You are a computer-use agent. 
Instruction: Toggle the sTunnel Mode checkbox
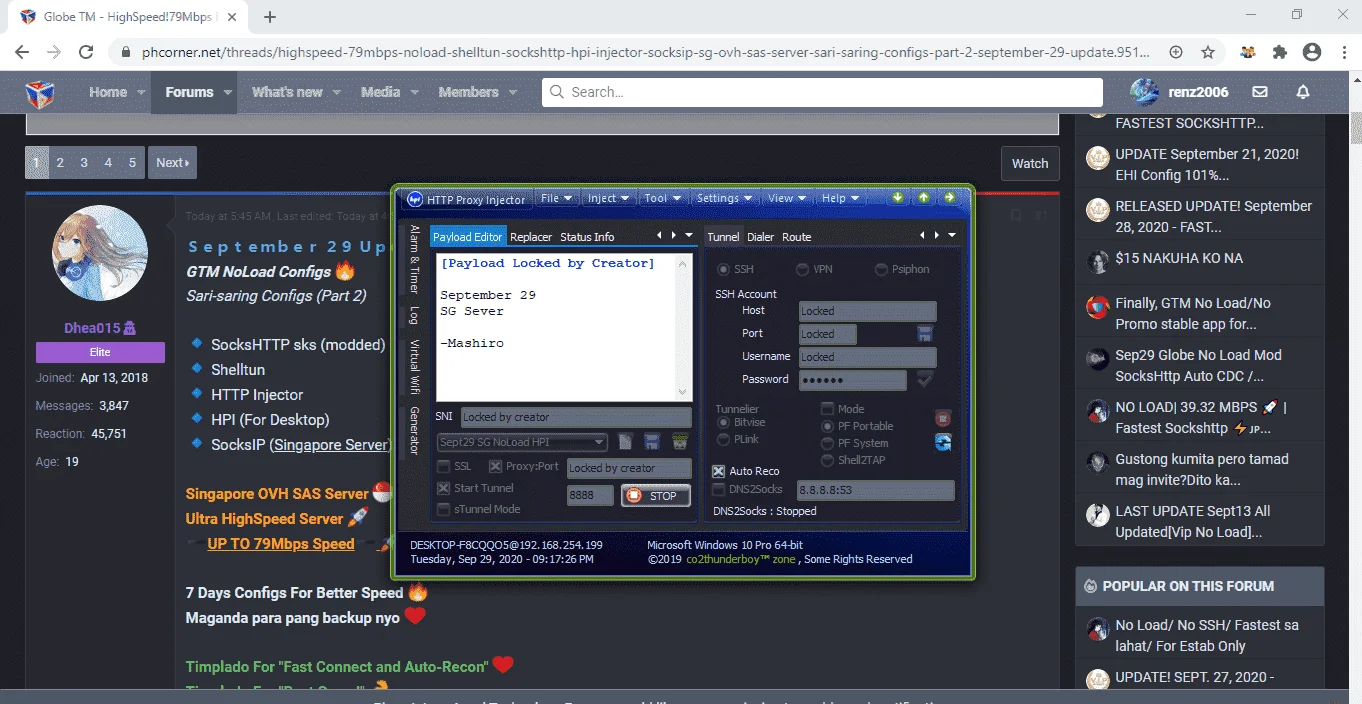pyautogui.click(x=443, y=509)
